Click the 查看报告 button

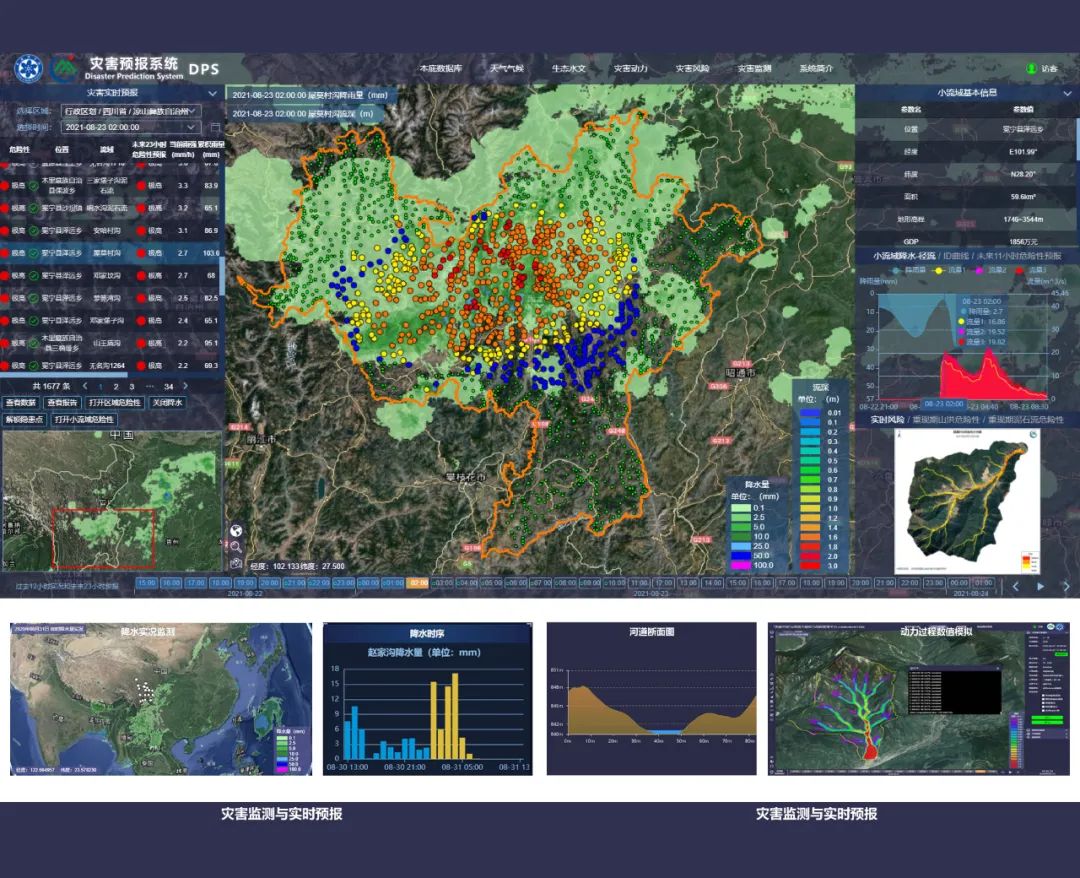62,403
